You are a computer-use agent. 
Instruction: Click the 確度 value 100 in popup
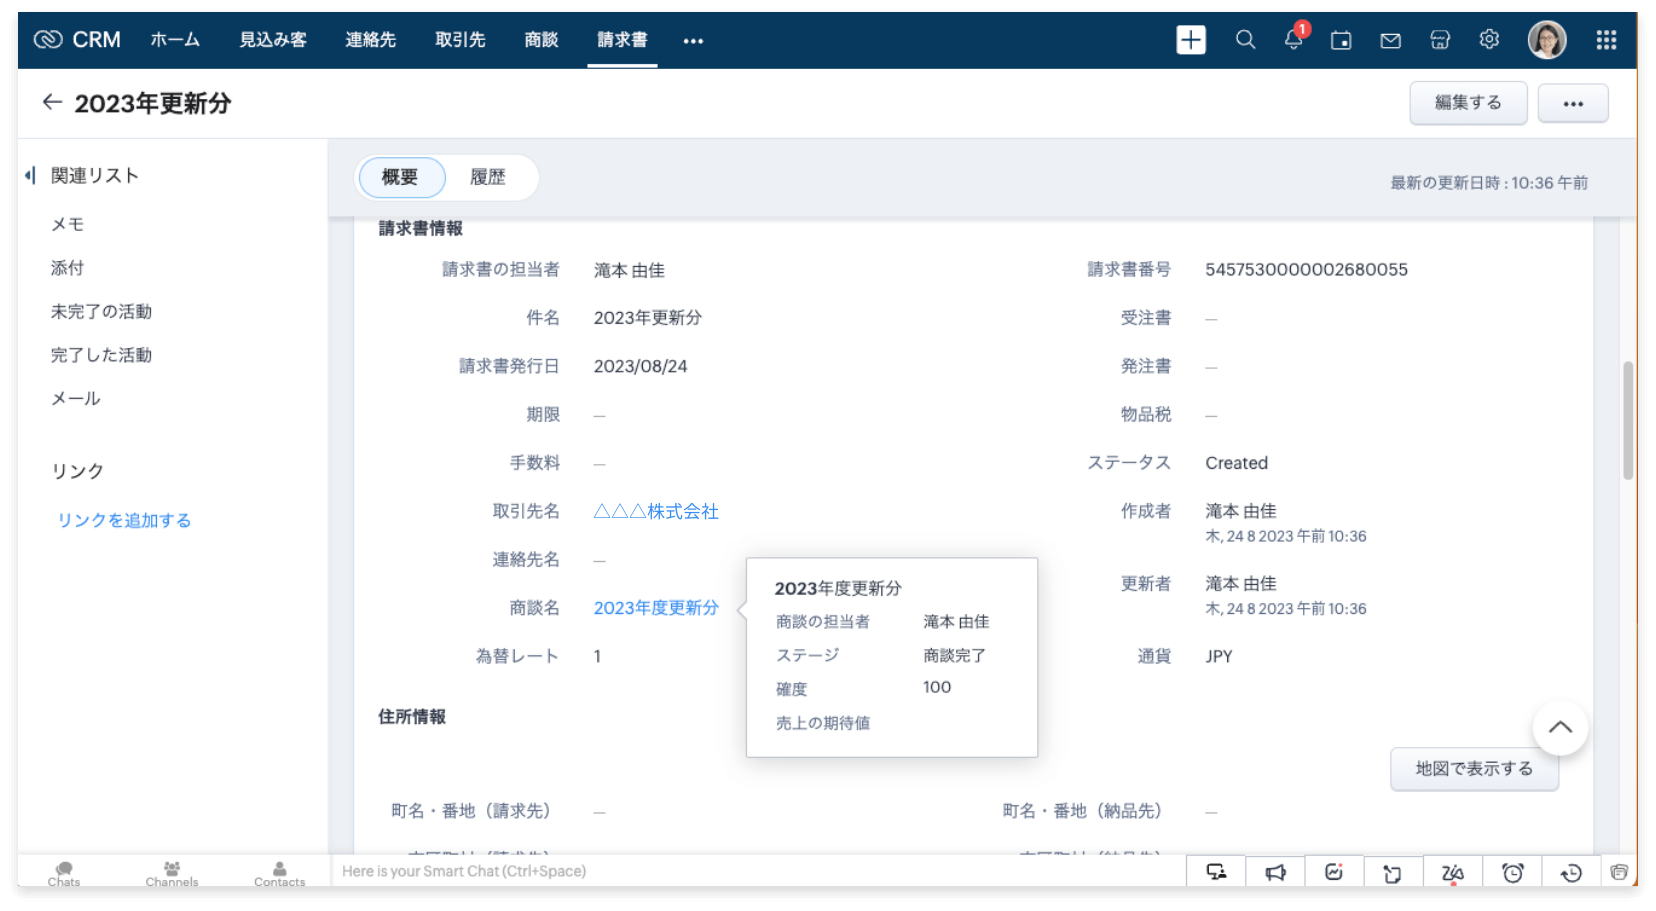tap(937, 687)
